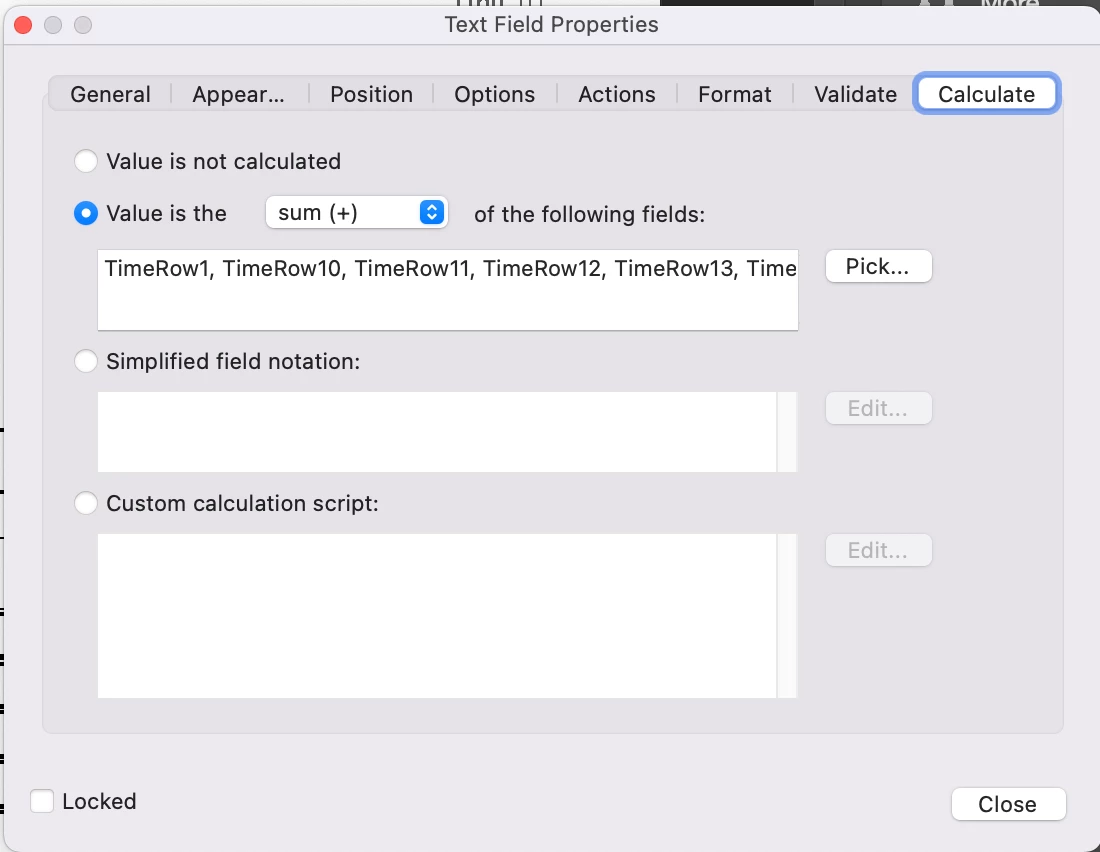The width and height of the screenshot is (1100, 852).
Task: Click the TimeRow fields list box
Action: point(448,290)
